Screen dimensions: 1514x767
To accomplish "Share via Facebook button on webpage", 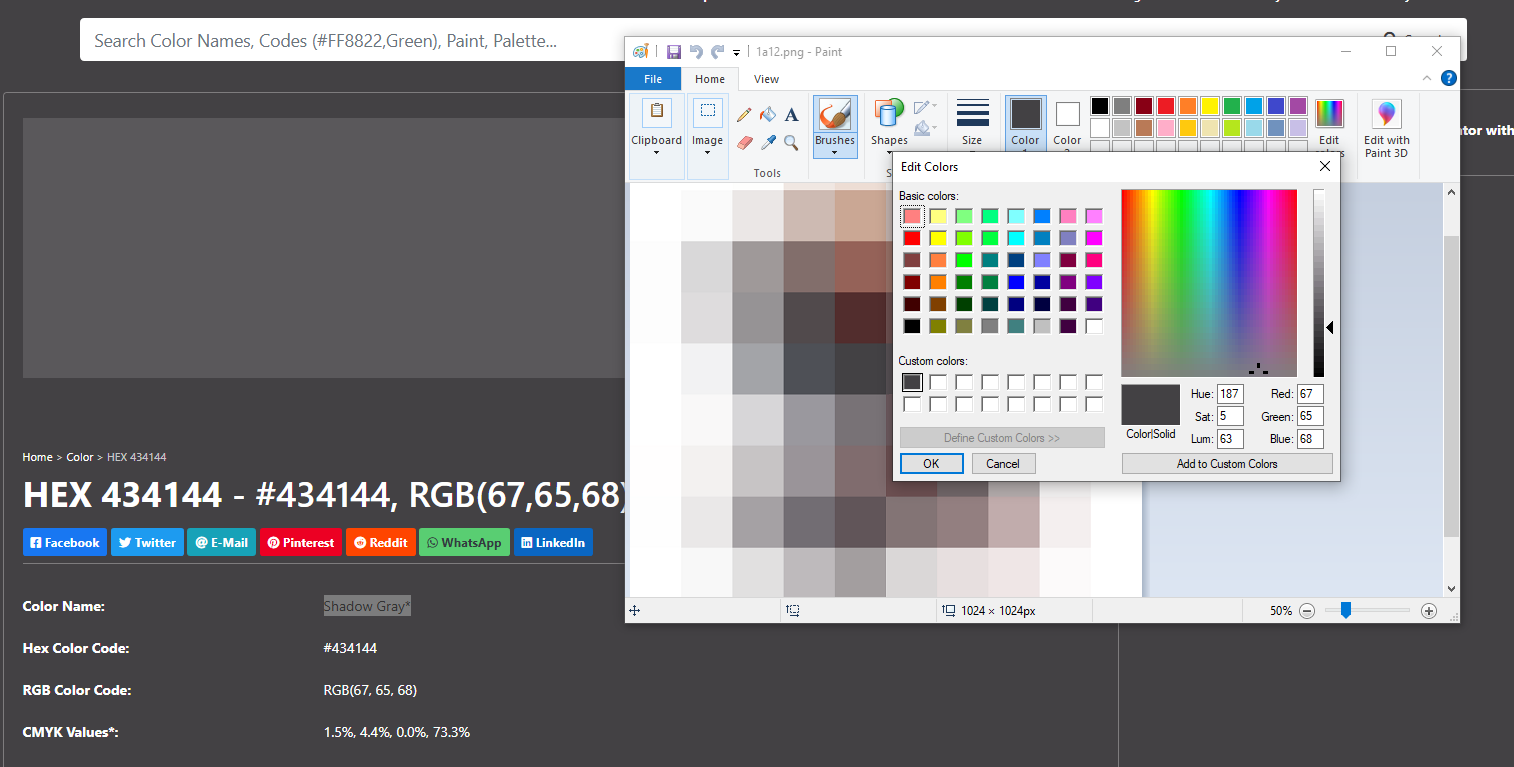I will pyautogui.click(x=65, y=542).
